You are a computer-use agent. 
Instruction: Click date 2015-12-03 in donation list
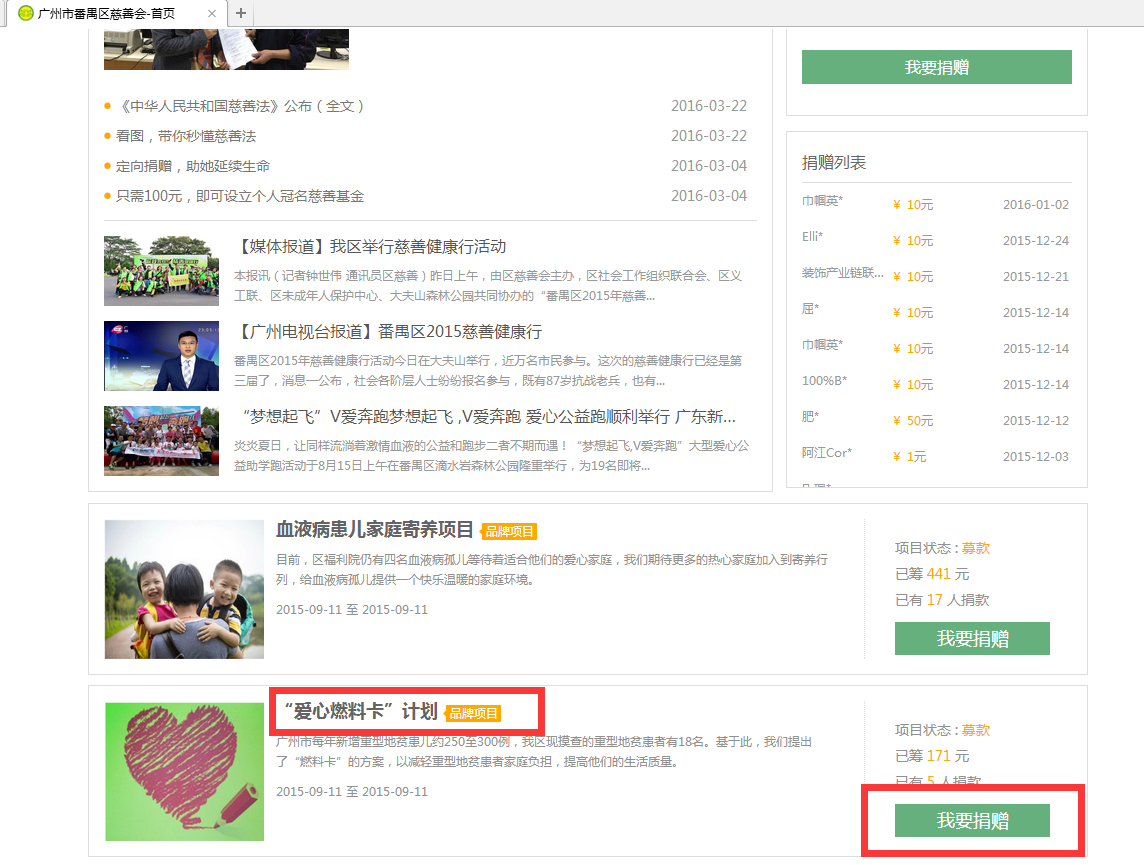coord(1035,457)
